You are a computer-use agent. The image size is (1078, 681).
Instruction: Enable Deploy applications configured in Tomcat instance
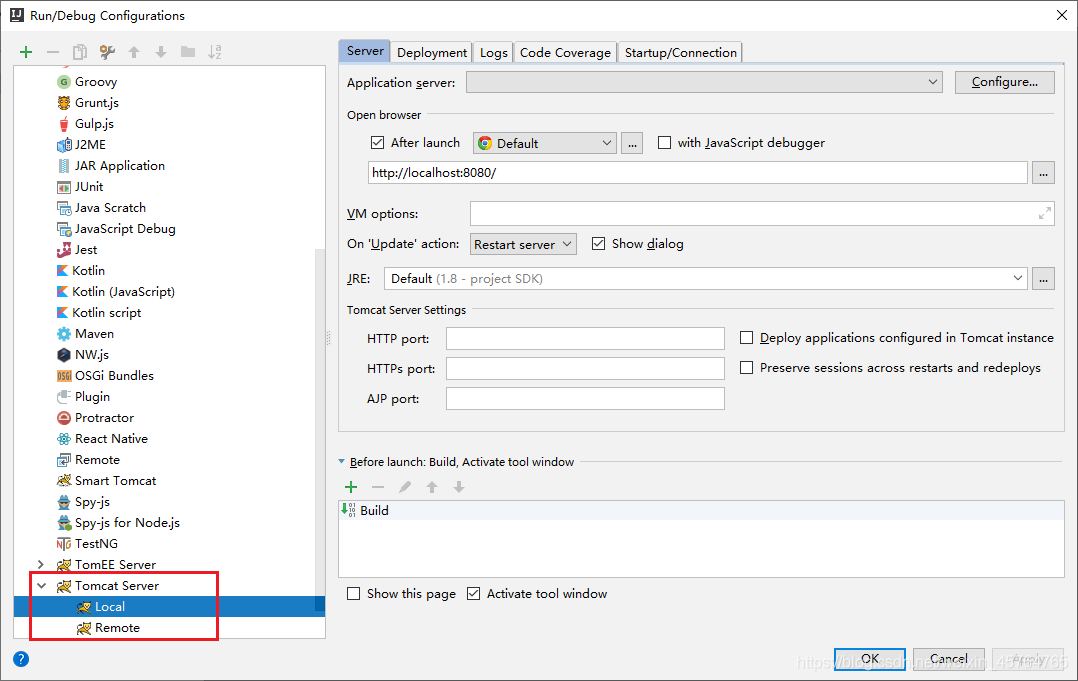pyautogui.click(x=747, y=337)
